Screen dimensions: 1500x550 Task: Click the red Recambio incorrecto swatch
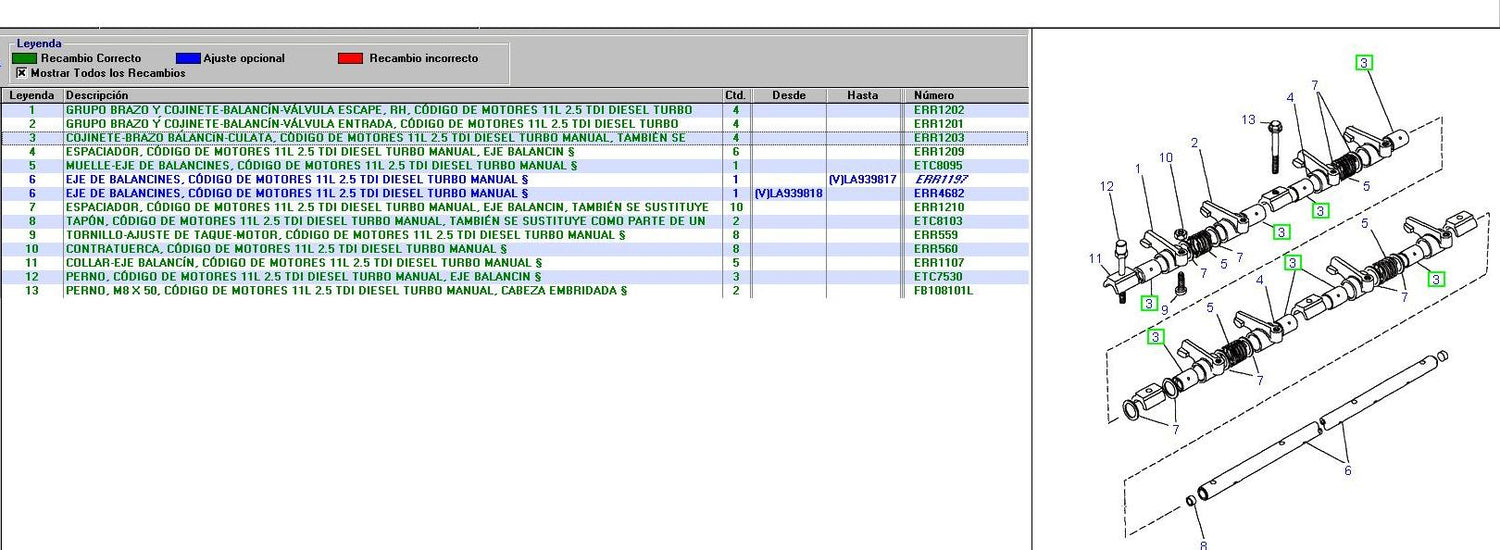(x=350, y=58)
